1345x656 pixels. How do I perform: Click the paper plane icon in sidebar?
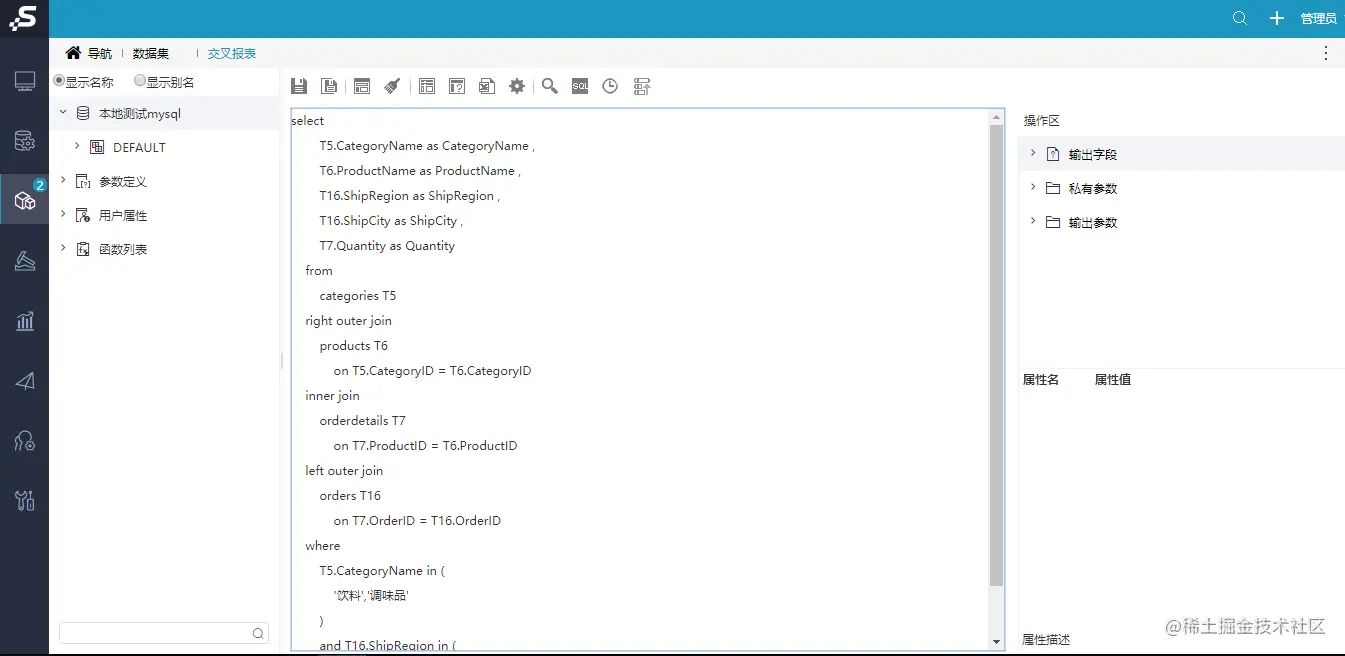tap(25, 381)
